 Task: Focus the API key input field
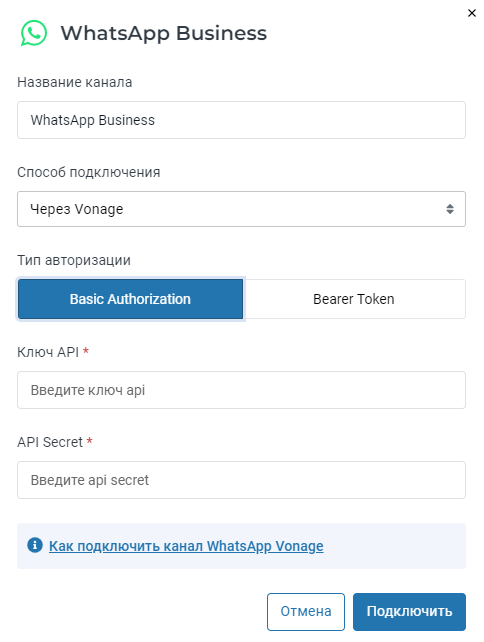coord(241,390)
